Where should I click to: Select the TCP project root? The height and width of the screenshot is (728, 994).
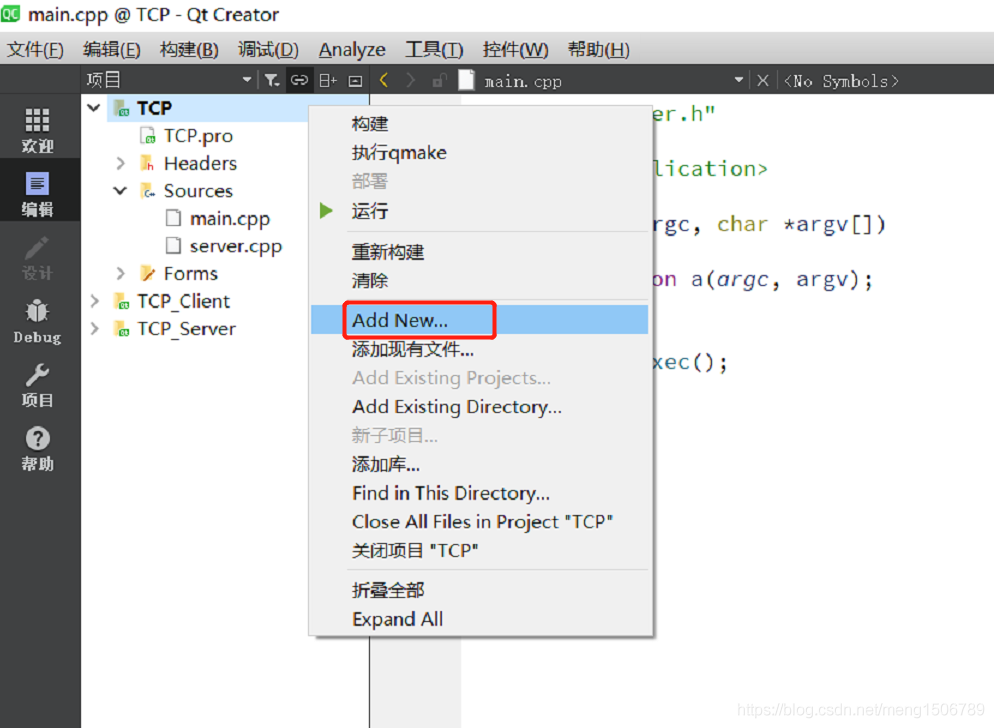coord(154,108)
